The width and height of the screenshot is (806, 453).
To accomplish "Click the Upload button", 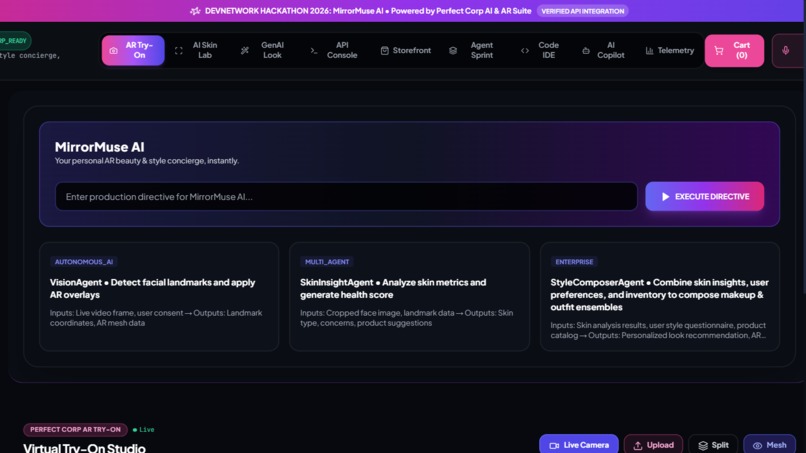I will tap(653, 445).
